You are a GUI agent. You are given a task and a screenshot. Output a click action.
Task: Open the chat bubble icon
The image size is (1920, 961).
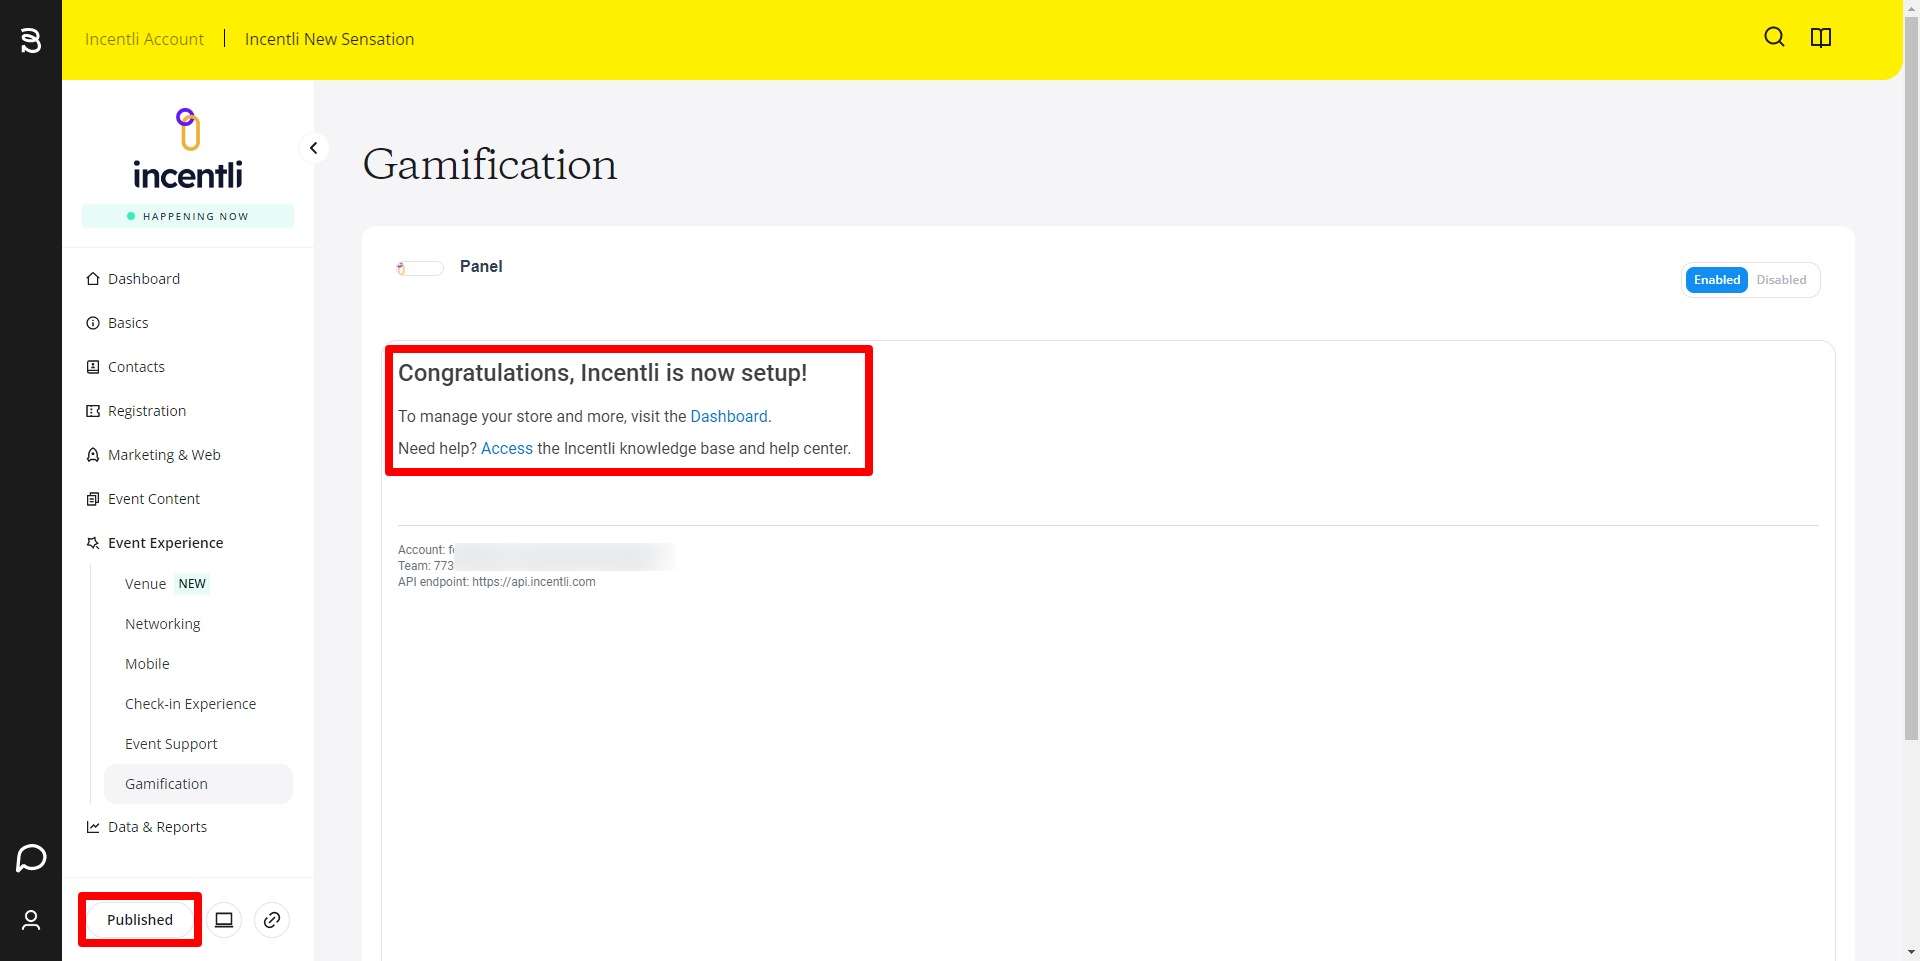(x=31, y=858)
